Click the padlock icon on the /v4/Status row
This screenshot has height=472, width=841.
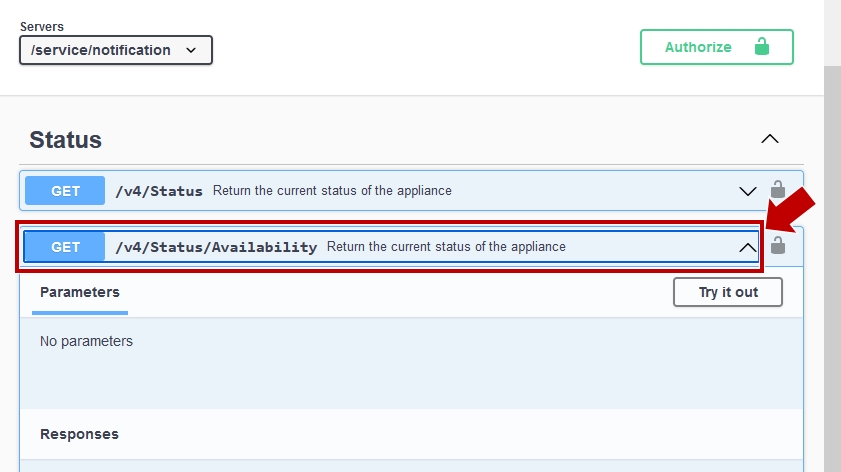778,189
